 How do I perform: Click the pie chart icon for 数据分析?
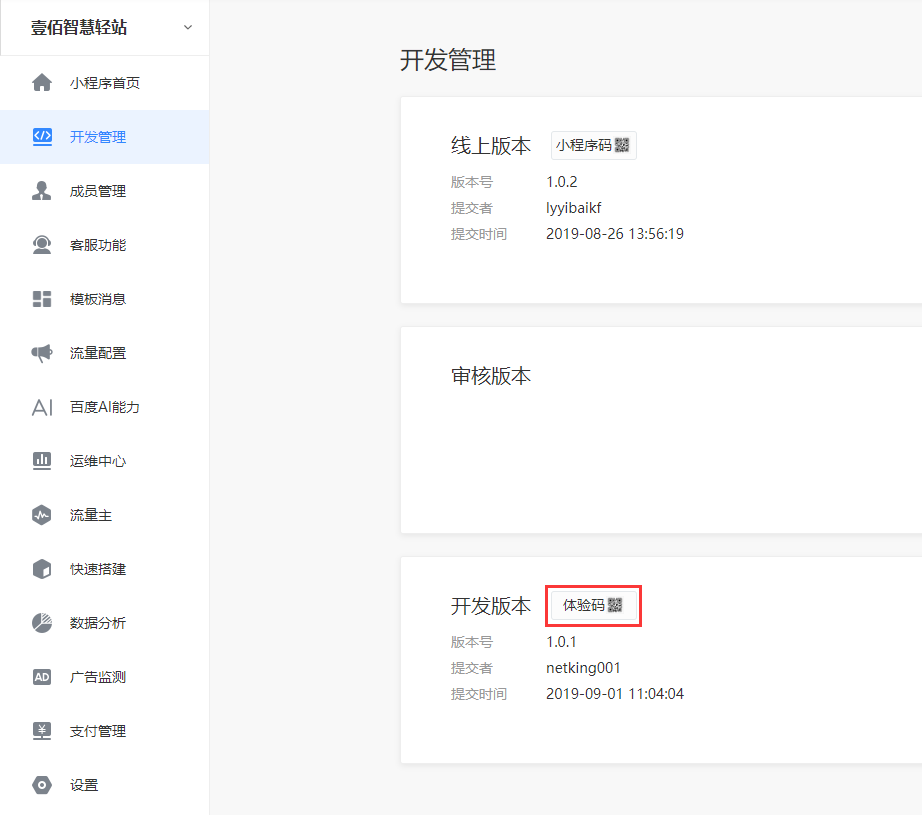coord(42,623)
